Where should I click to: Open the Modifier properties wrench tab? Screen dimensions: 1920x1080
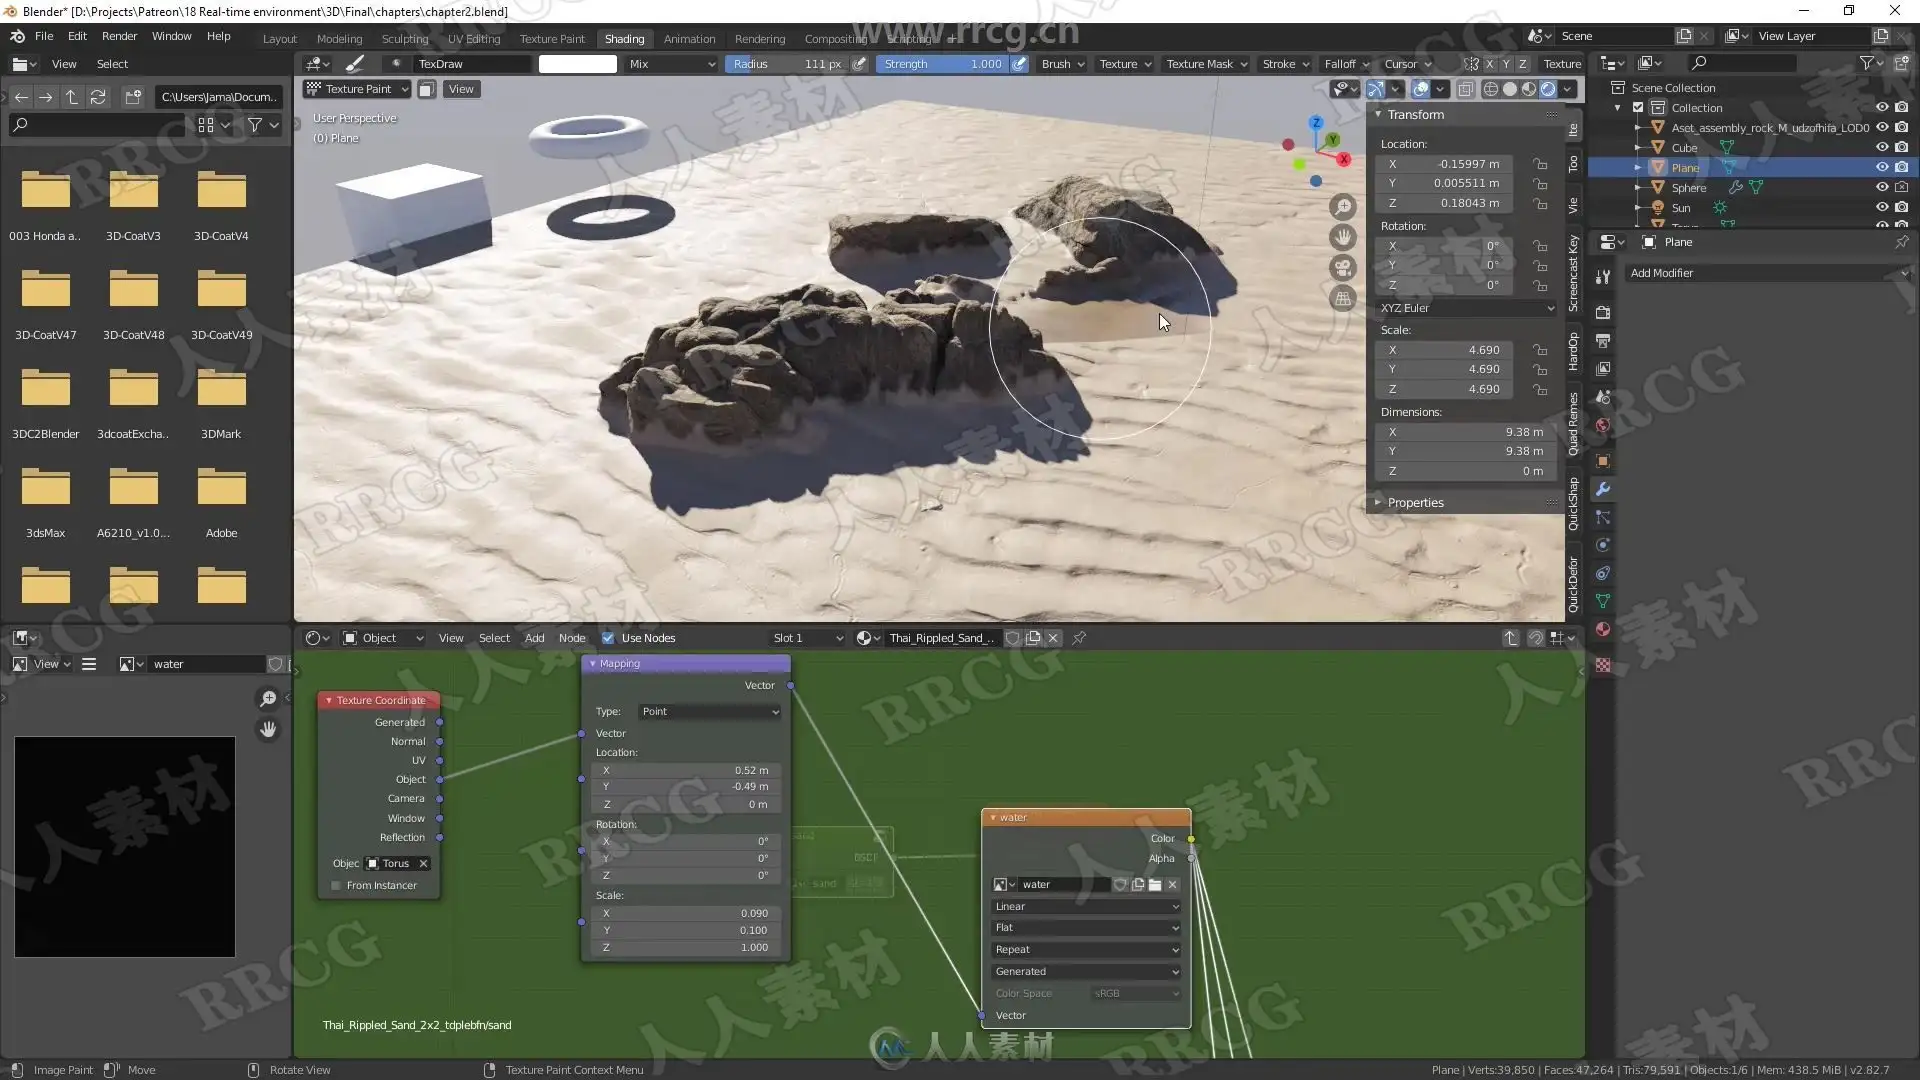(x=1603, y=489)
